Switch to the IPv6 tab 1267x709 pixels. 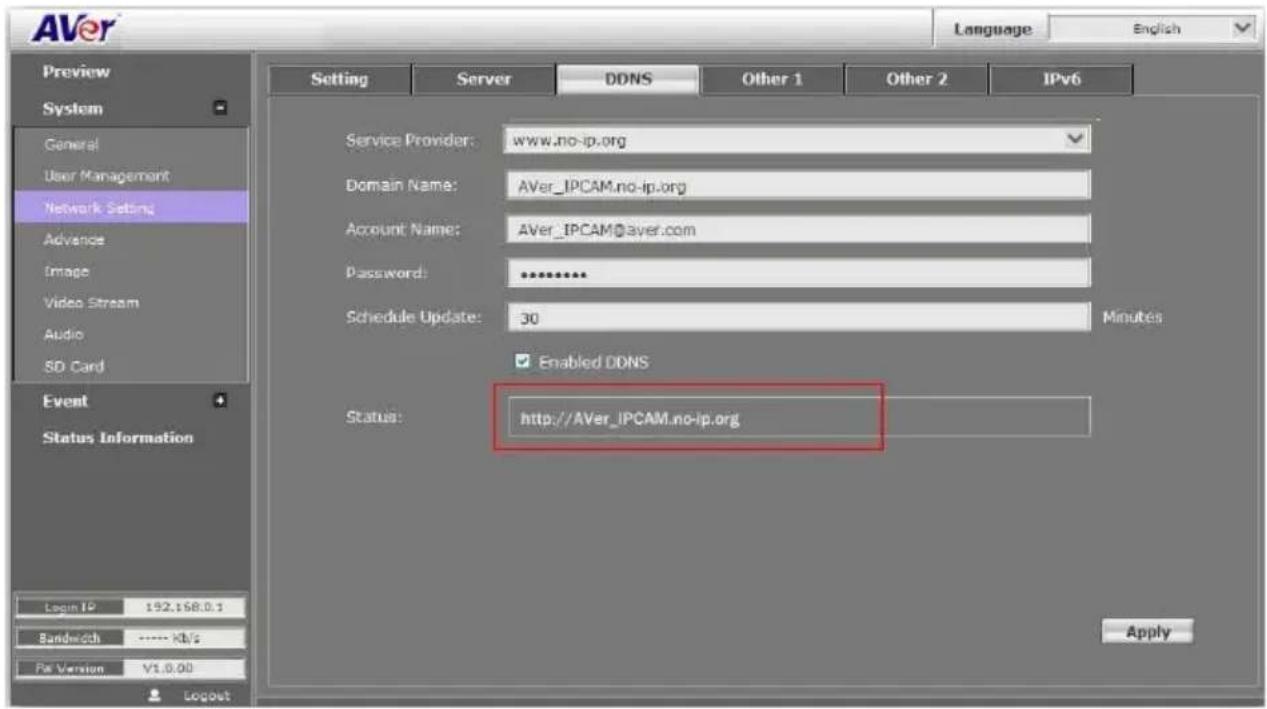[x=1061, y=80]
